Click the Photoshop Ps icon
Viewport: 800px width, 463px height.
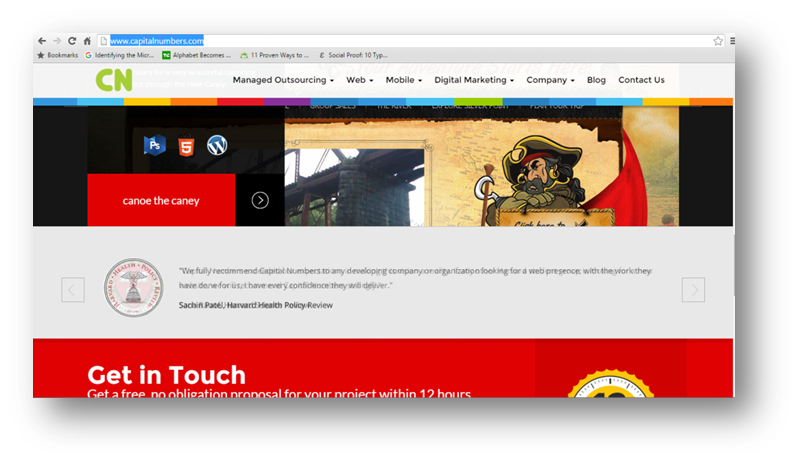(x=155, y=145)
